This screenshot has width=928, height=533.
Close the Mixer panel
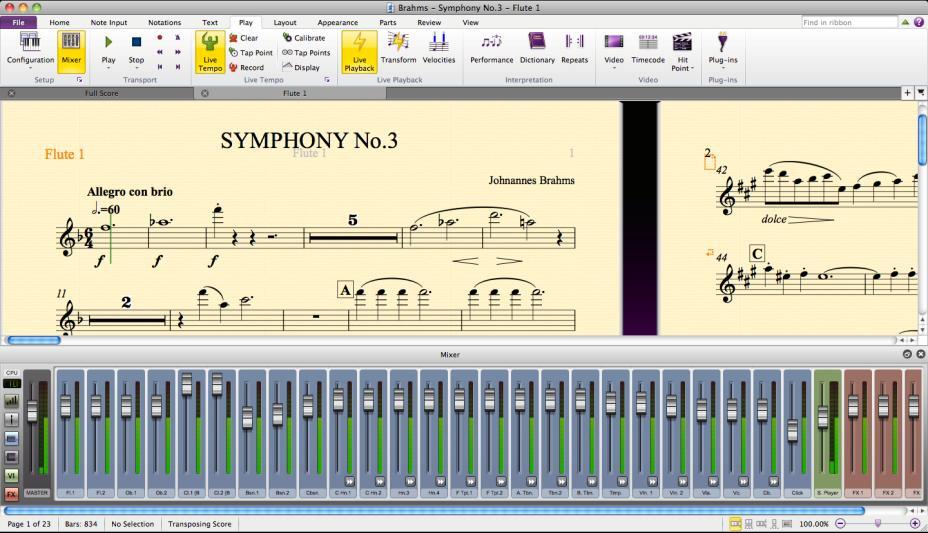coord(920,354)
